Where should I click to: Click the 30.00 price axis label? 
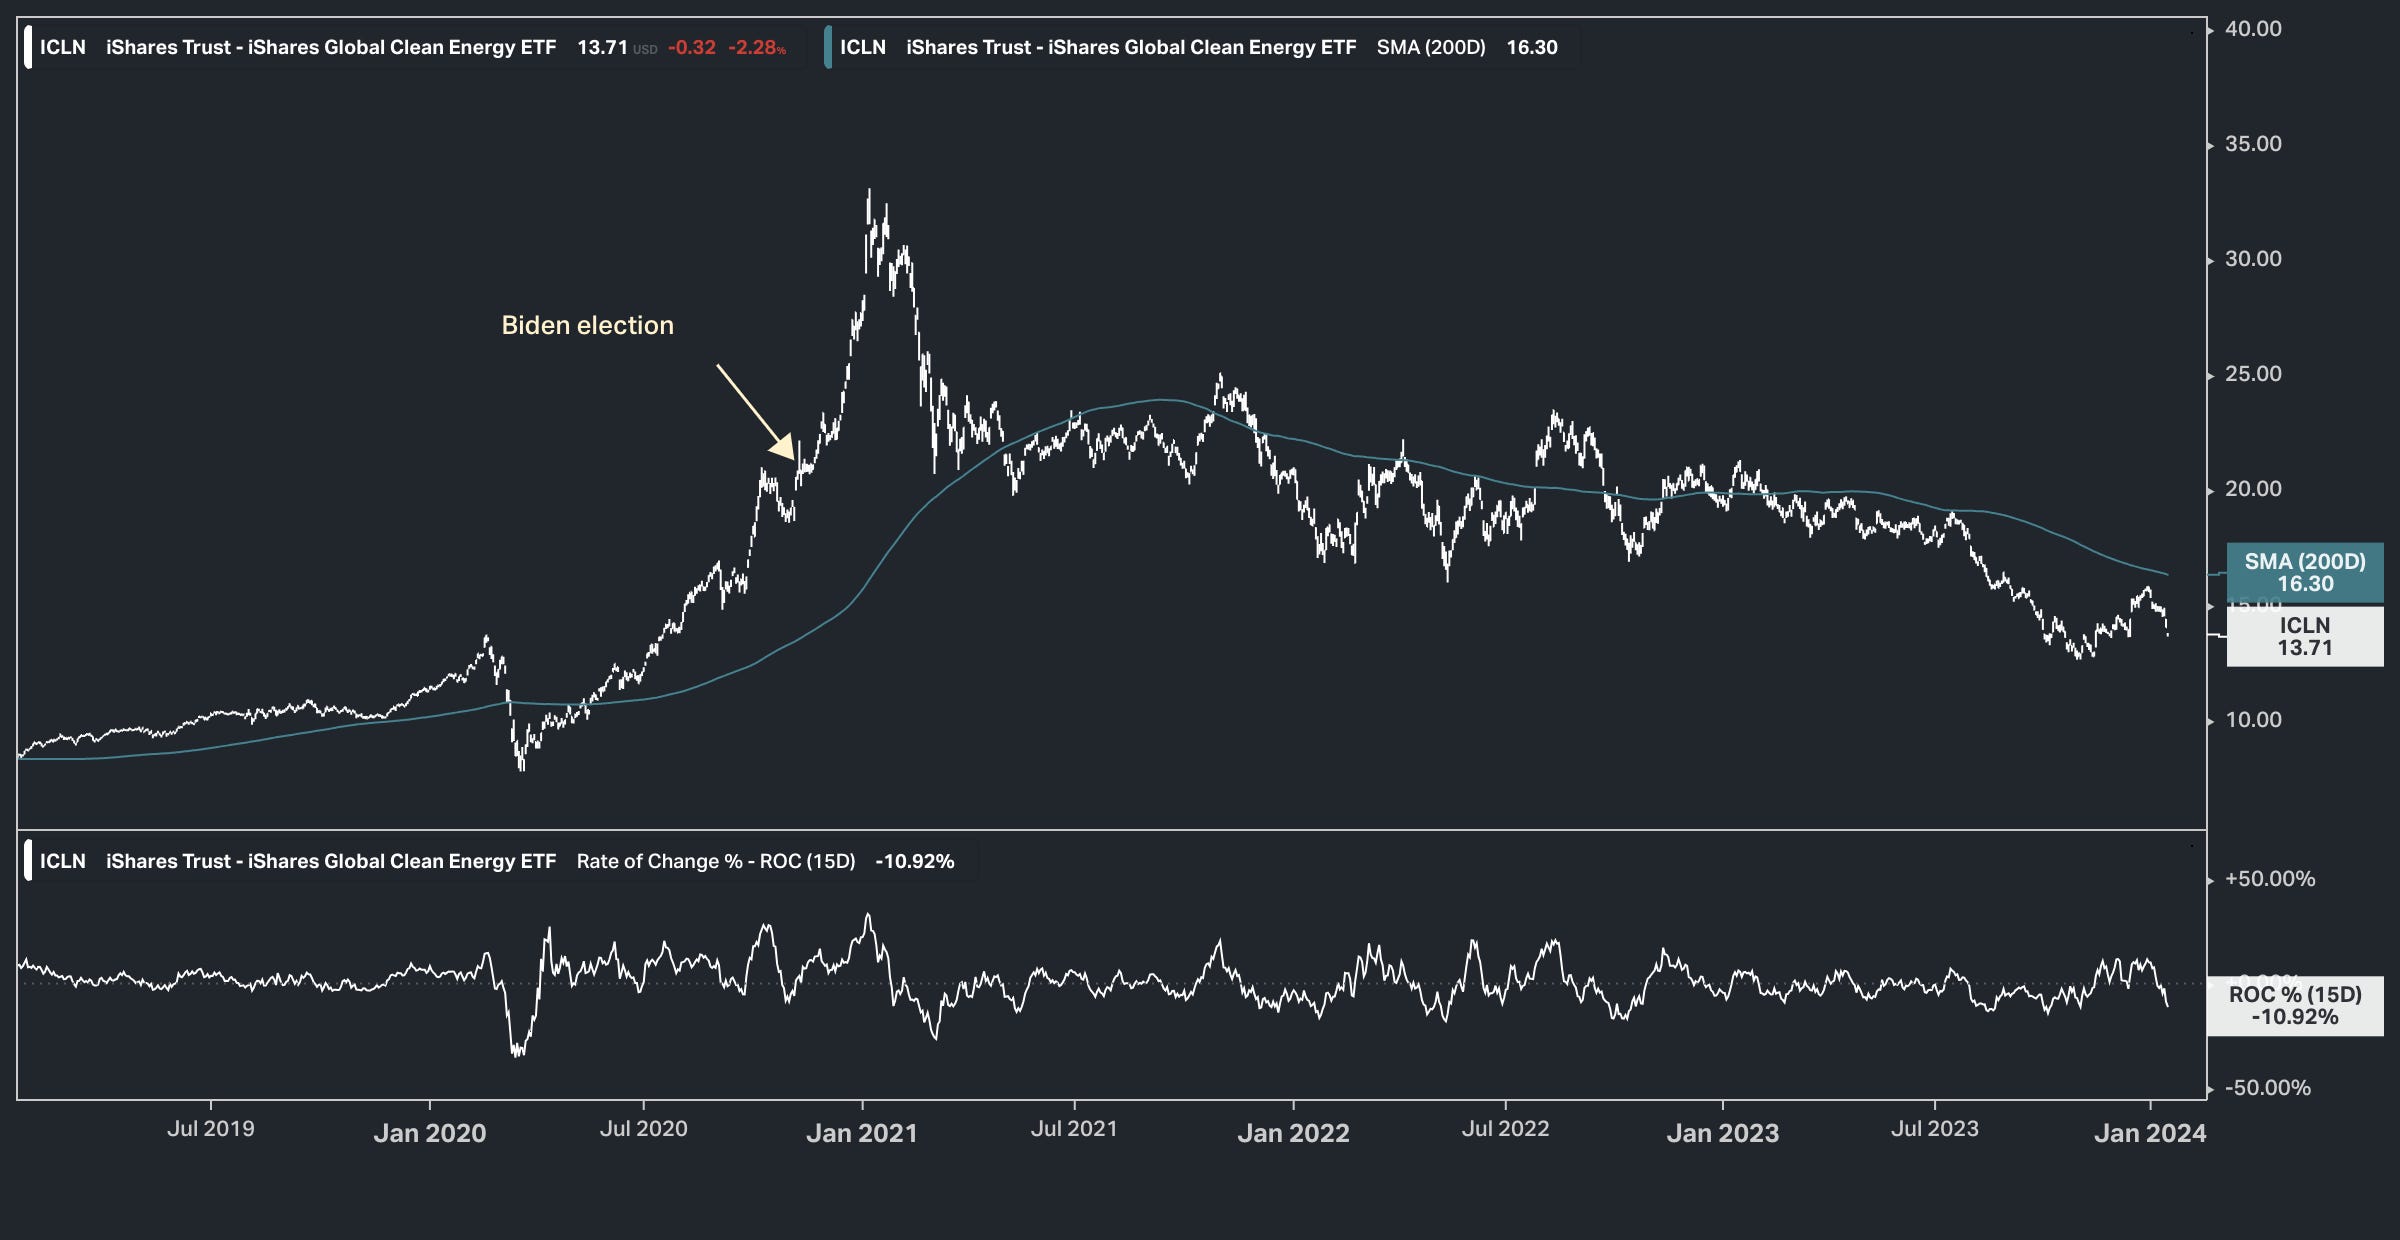2253,259
